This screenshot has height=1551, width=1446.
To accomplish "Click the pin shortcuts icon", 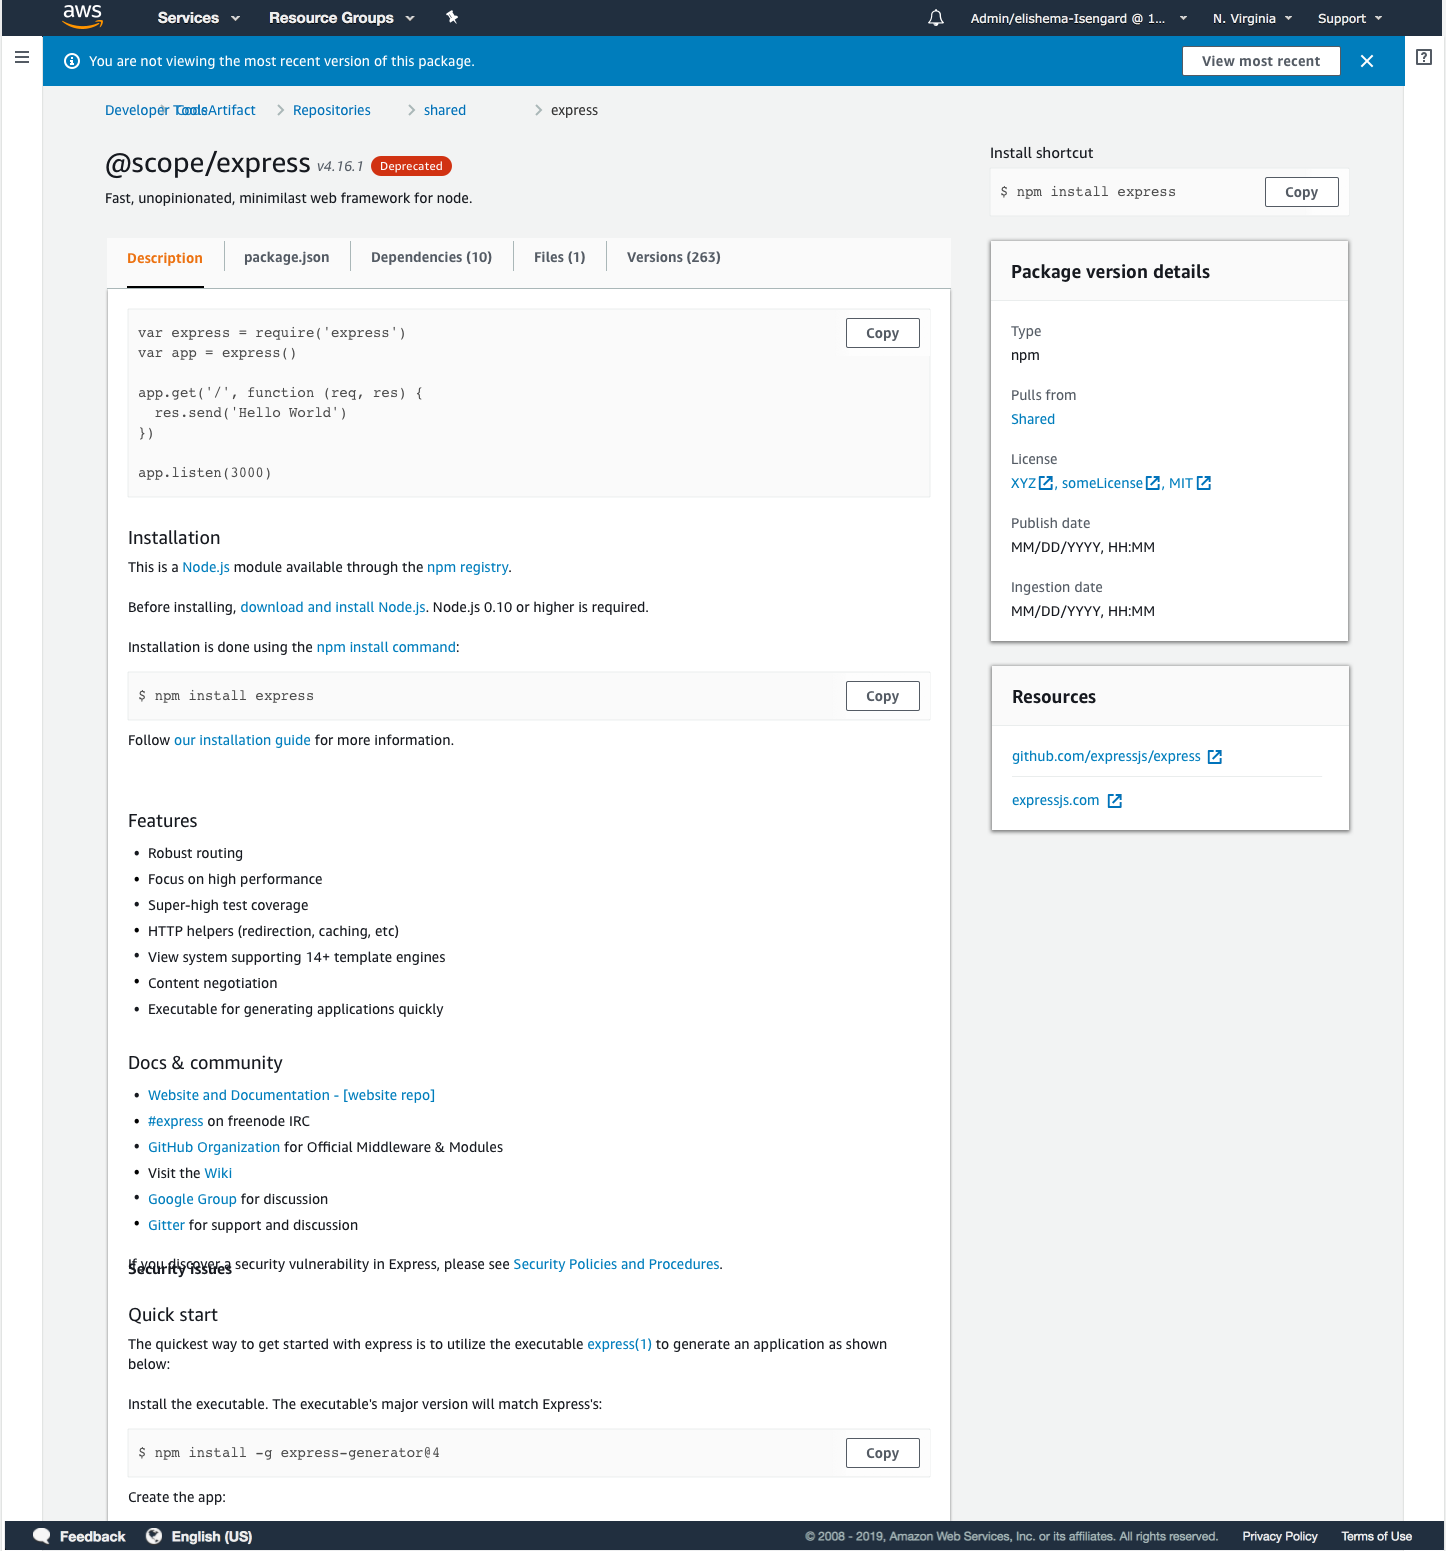I will pyautogui.click(x=452, y=17).
